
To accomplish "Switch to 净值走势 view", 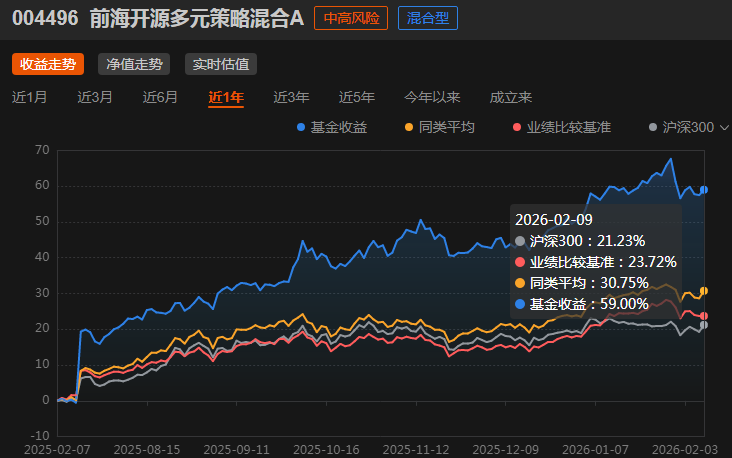I will pos(134,64).
